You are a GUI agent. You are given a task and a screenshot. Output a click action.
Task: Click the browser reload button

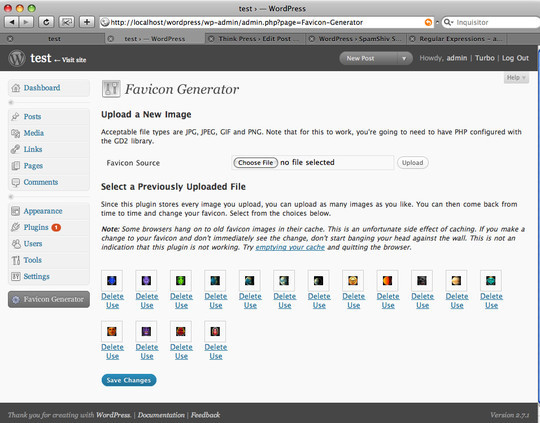46,22
